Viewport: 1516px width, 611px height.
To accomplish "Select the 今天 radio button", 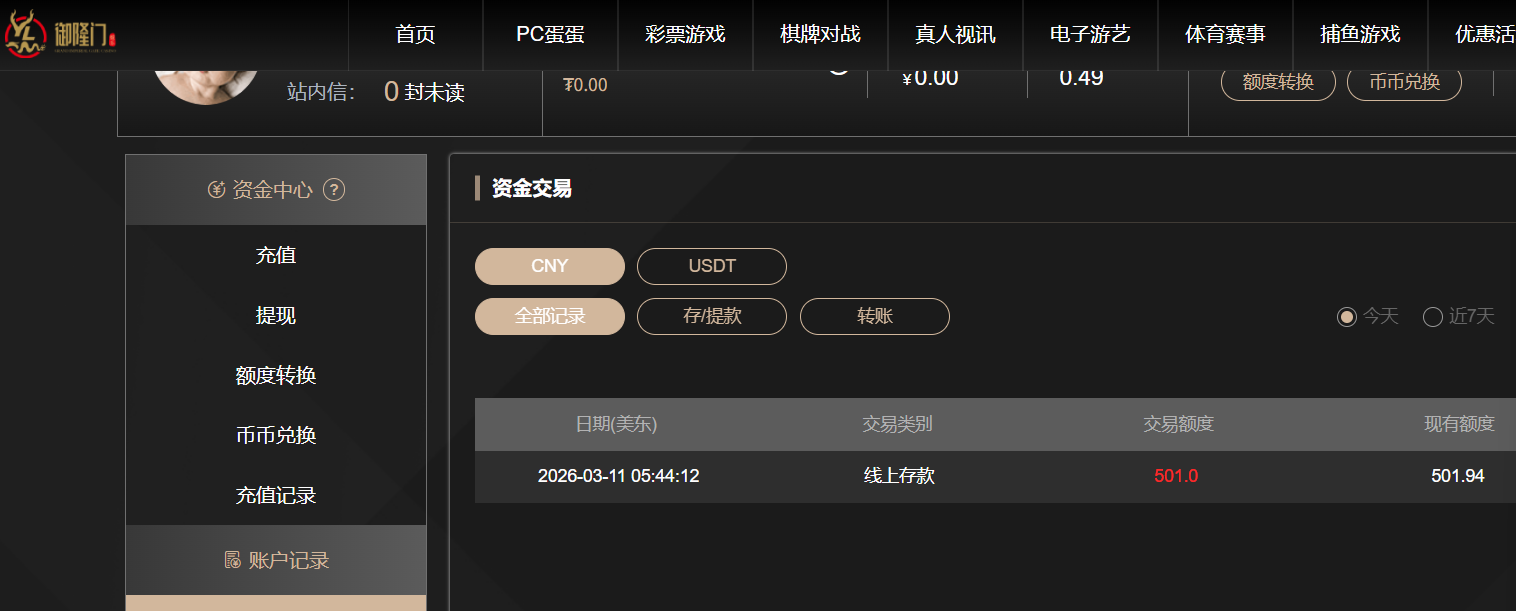I will point(1347,317).
